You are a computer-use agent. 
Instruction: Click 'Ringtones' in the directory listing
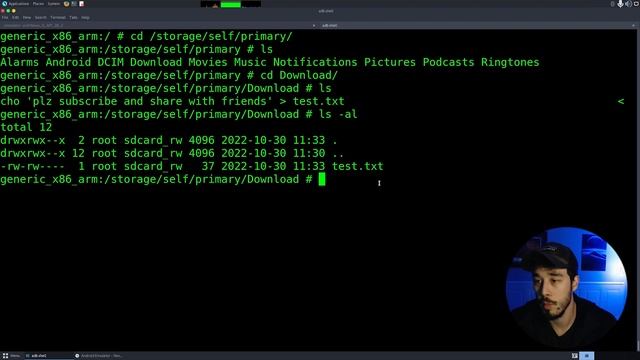(510, 62)
